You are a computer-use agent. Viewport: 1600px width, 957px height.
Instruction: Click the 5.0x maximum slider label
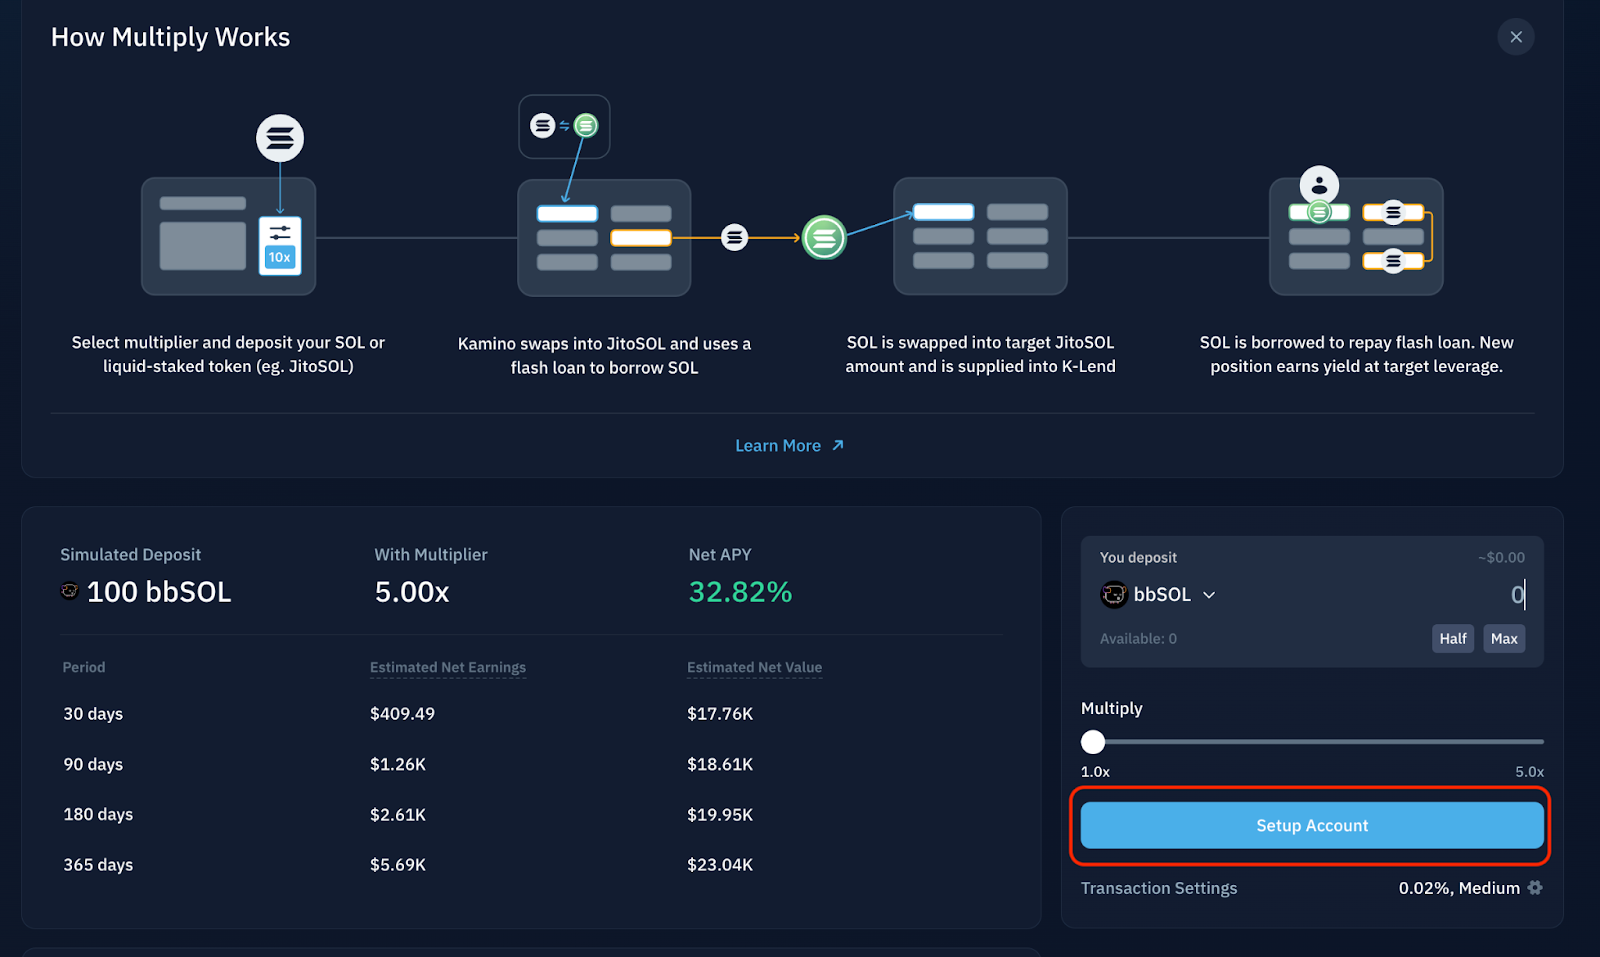(x=1529, y=772)
